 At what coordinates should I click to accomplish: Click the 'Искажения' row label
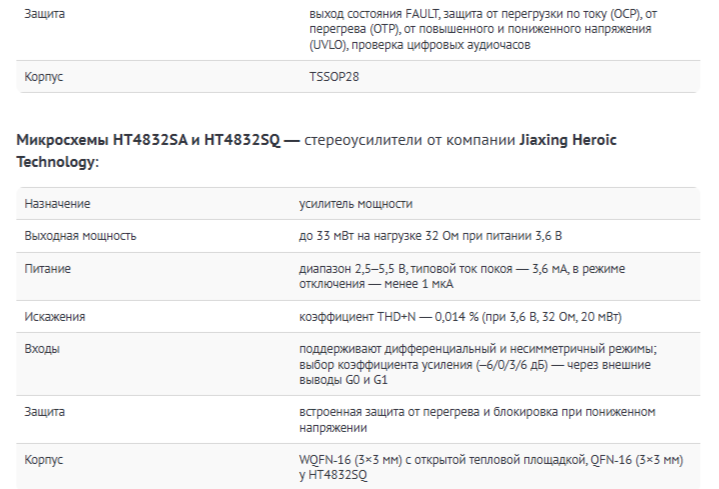click(x=55, y=317)
